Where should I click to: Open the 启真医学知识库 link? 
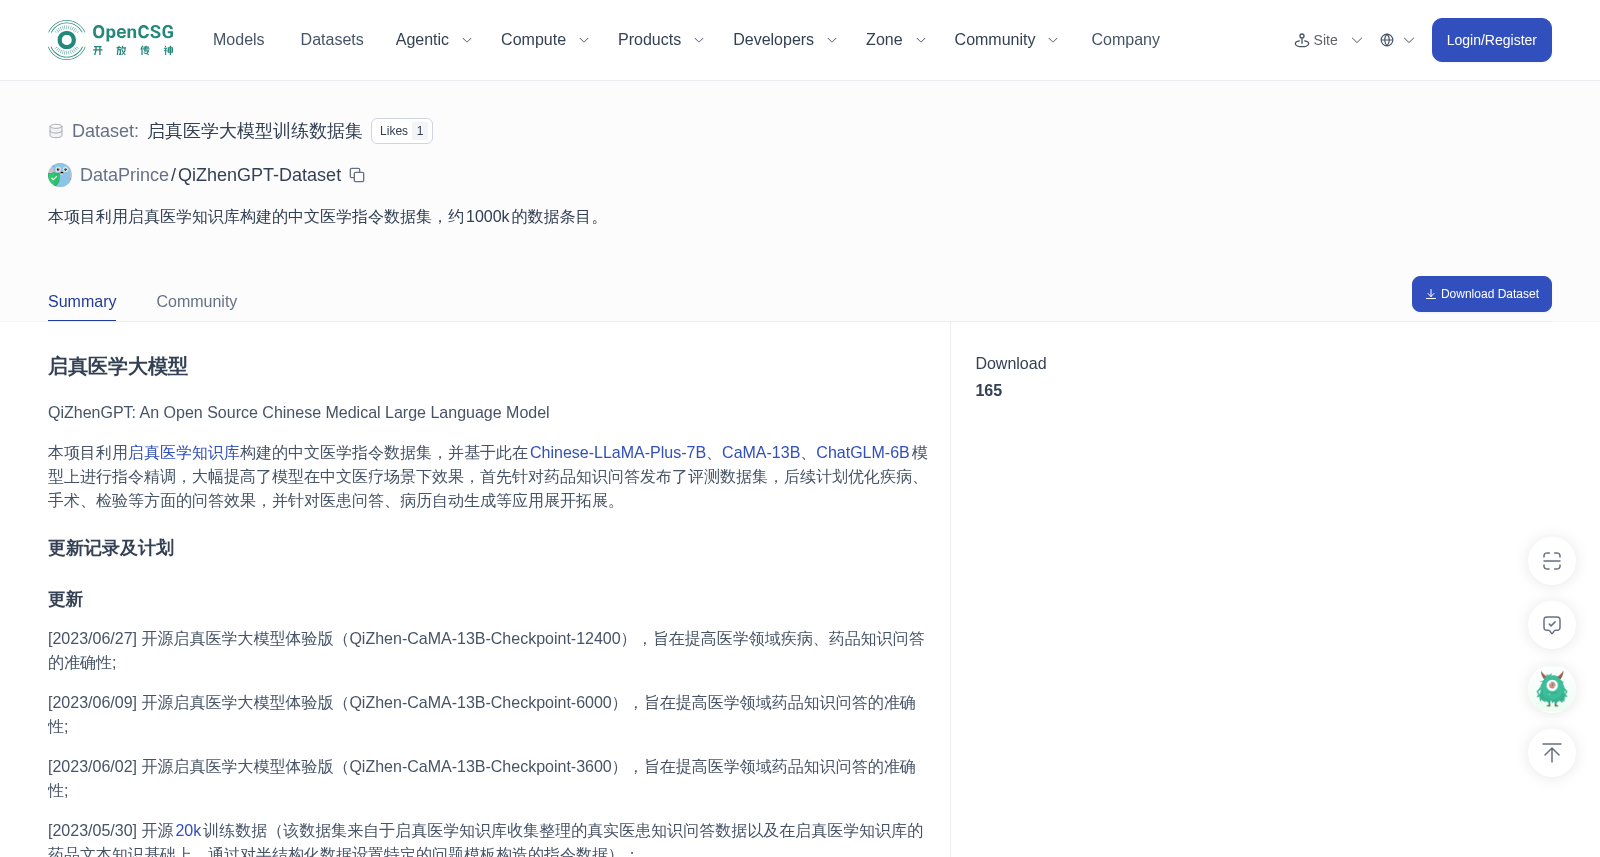point(184,452)
